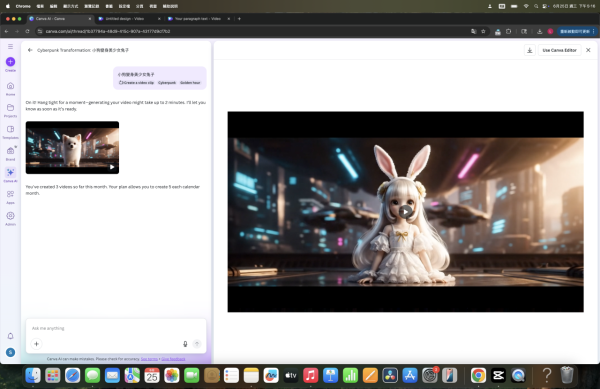The height and width of the screenshot is (389, 600).
Task: Click the Cyberpunk style chip
Action: (167, 83)
